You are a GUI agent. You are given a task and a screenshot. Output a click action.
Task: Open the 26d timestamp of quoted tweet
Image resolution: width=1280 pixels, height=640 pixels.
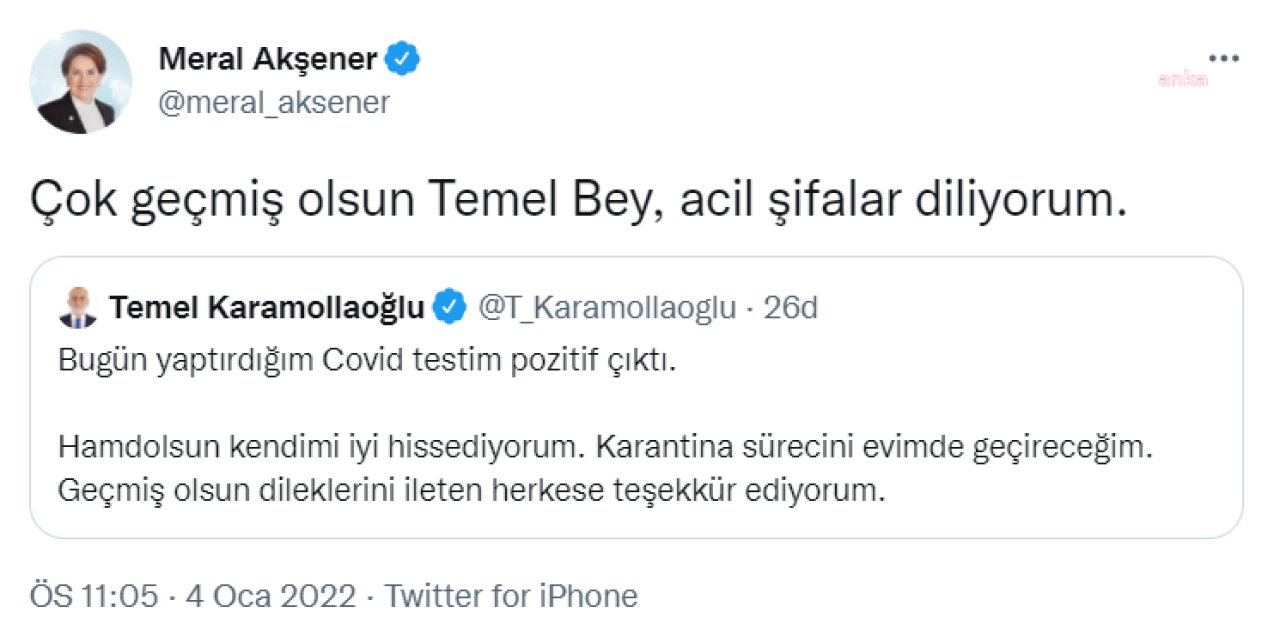789,307
